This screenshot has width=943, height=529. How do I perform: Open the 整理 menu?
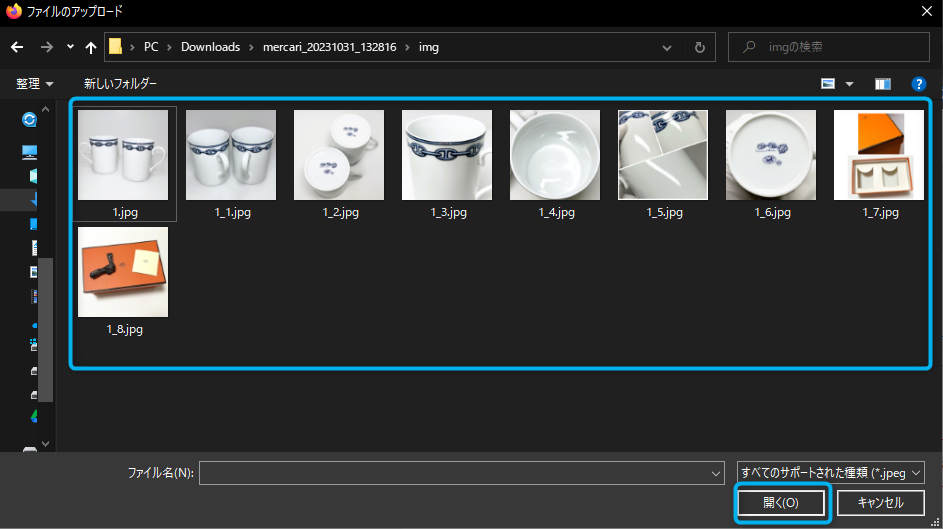(x=34, y=84)
